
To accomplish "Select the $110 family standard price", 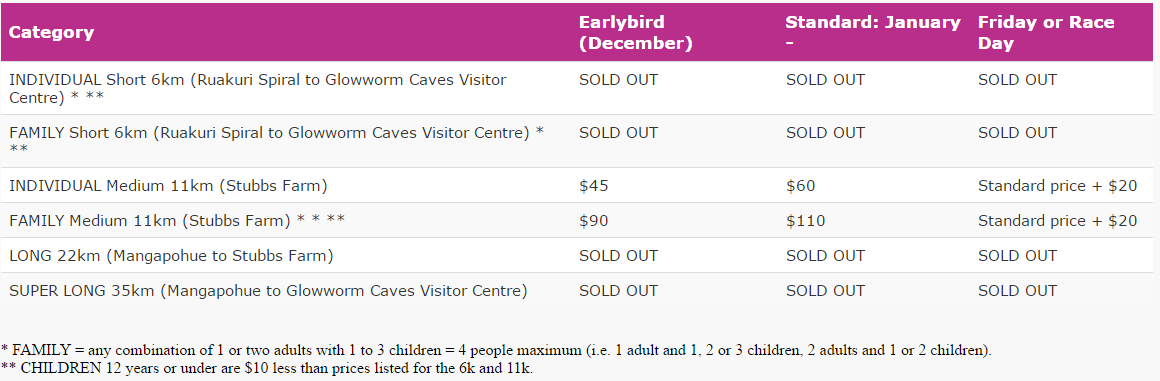I will click(805, 220).
